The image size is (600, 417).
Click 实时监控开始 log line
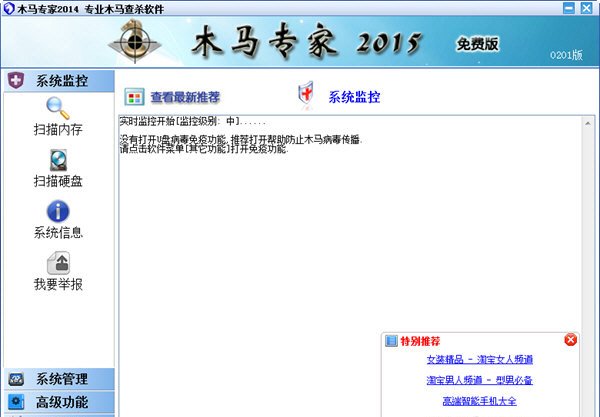(x=192, y=122)
